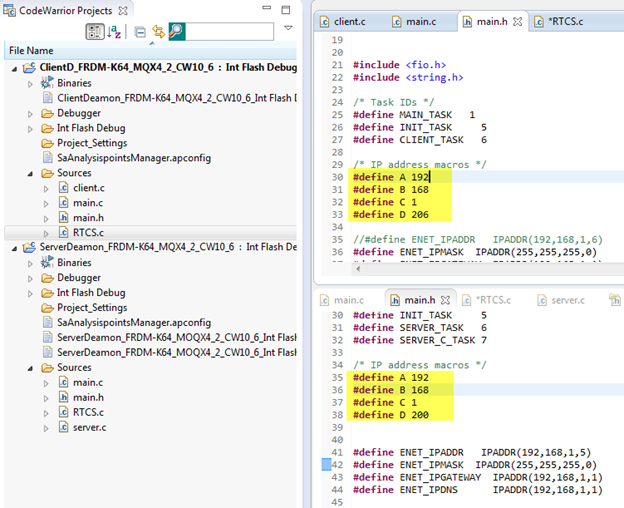Collapse the ClientD_FRDM-K64 project node
Viewport: 624px width, 508px height.
tap(15, 69)
